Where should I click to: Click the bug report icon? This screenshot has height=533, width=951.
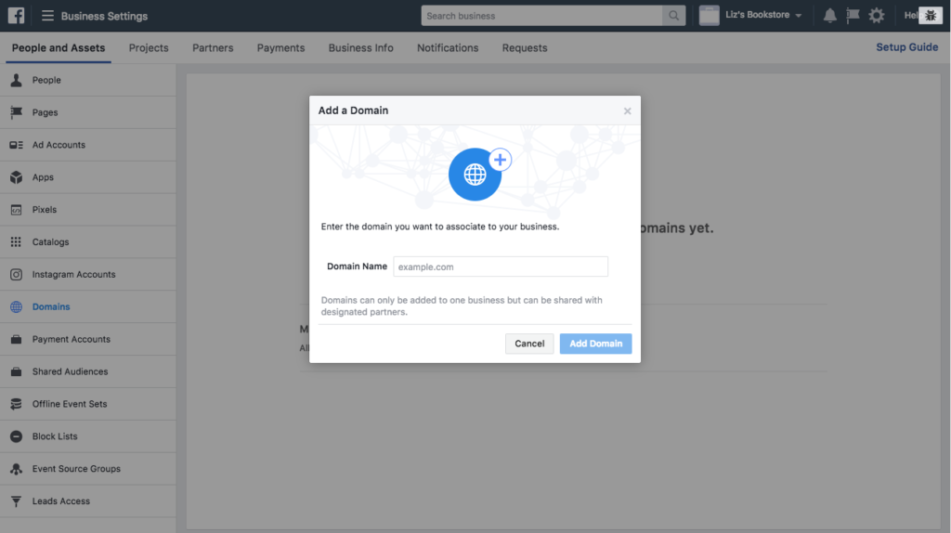(930, 16)
